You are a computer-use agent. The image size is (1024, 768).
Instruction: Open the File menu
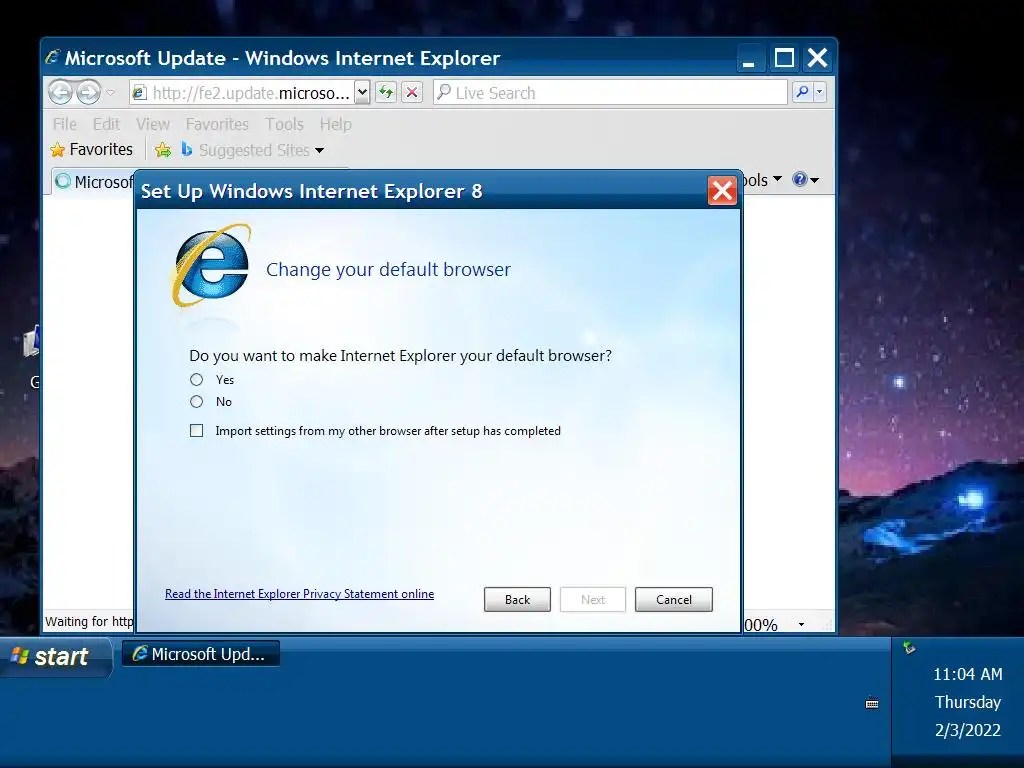pos(65,124)
